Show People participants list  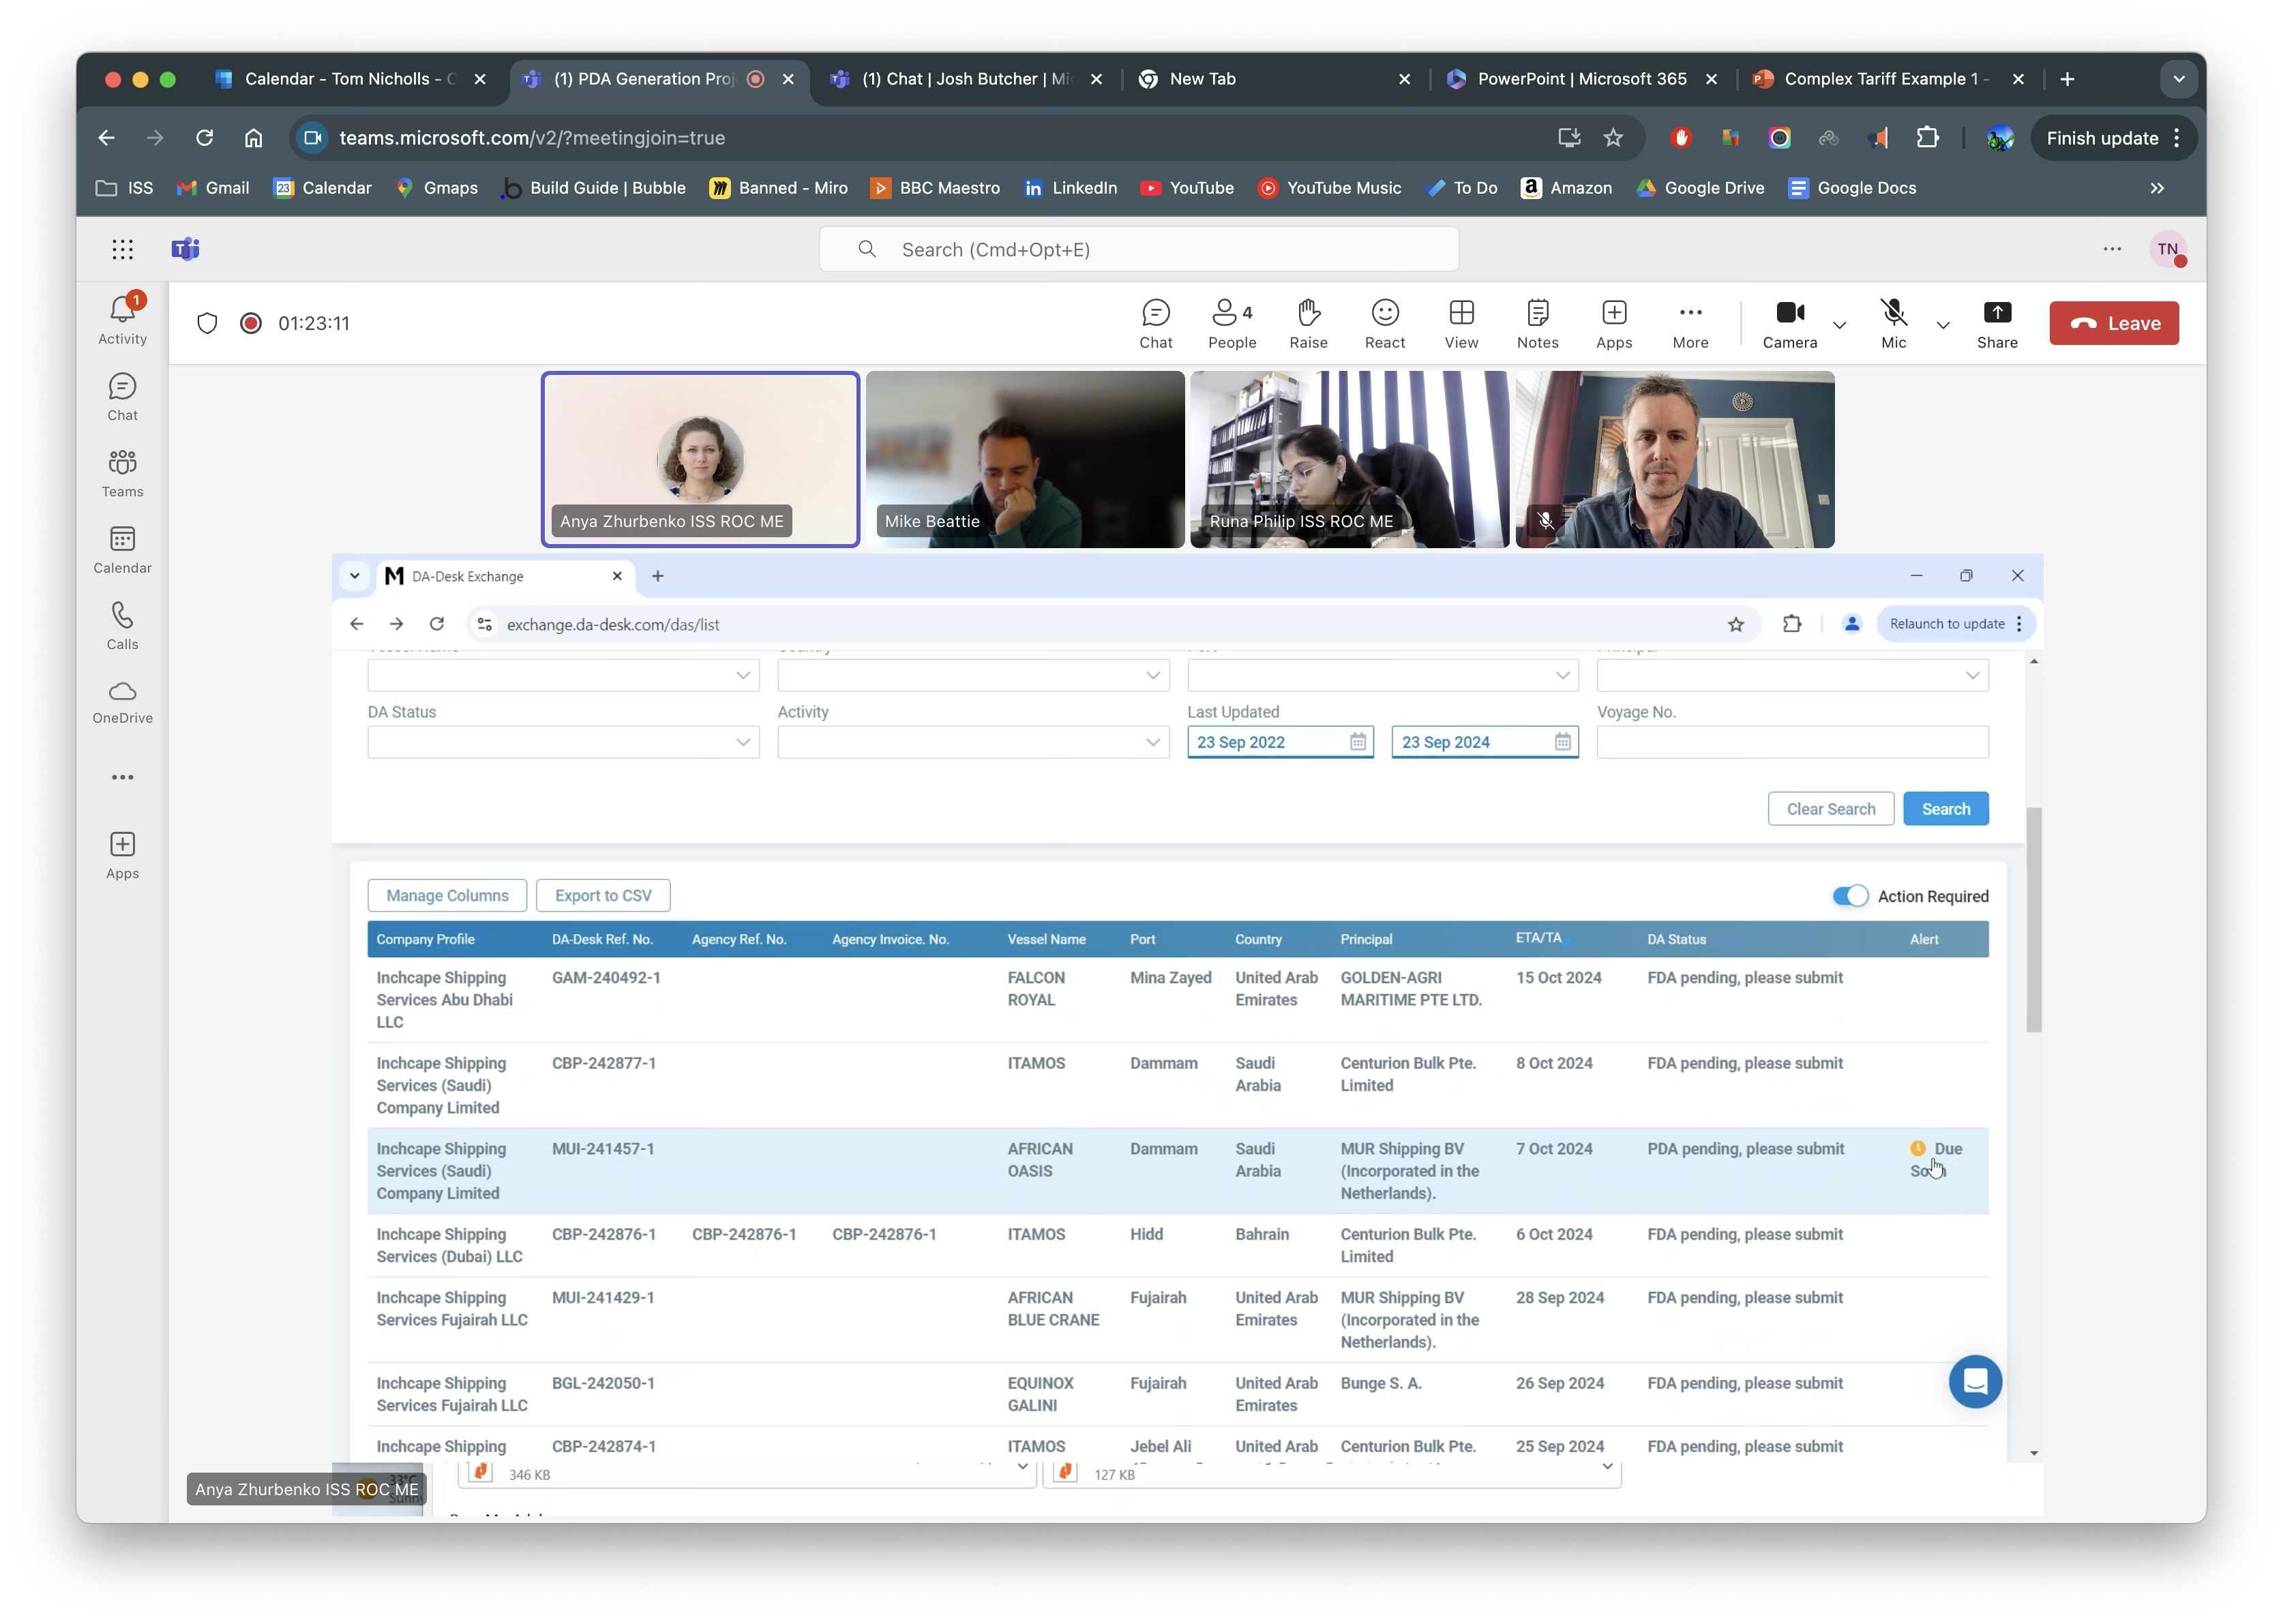coord(1231,324)
